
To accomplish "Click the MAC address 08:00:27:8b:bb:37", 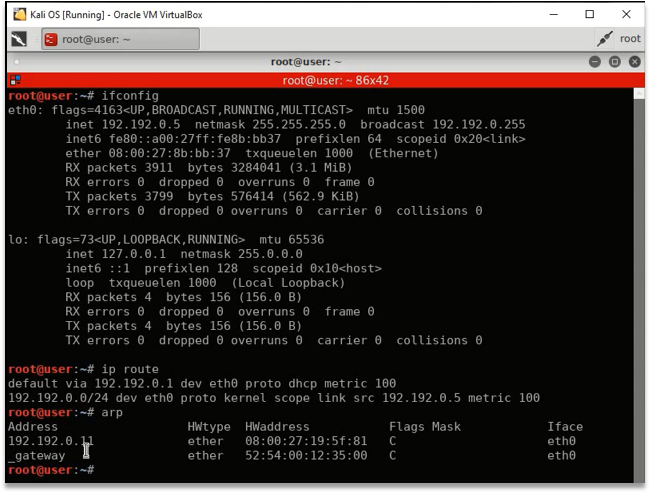I will (x=170, y=153).
